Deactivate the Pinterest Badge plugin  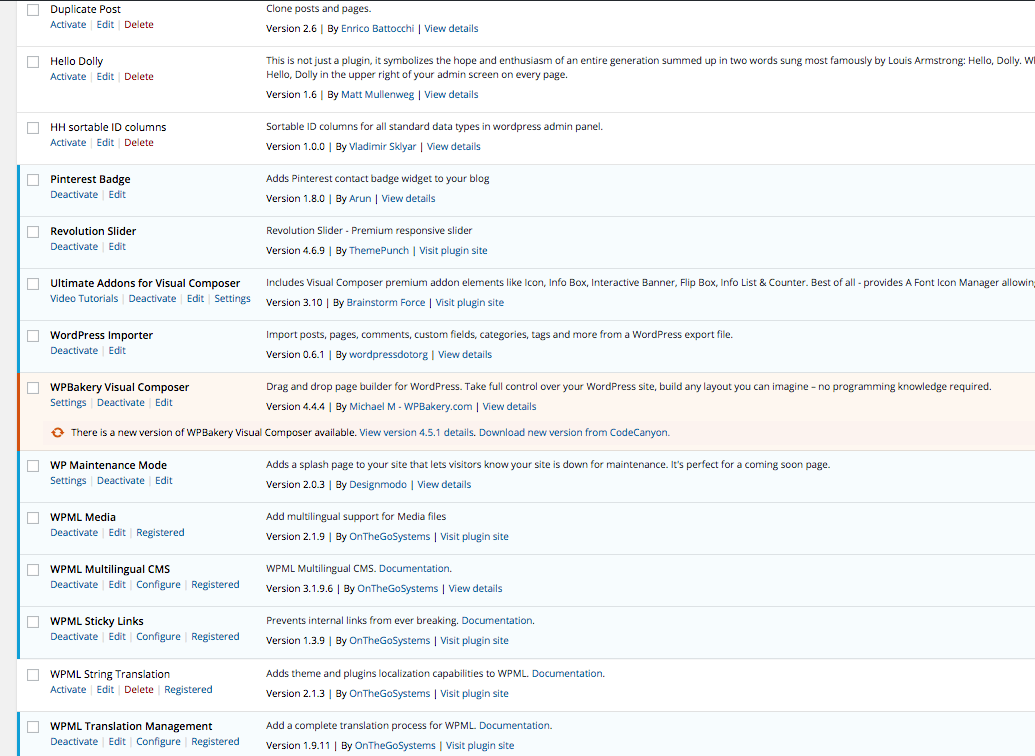click(x=74, y=195)
